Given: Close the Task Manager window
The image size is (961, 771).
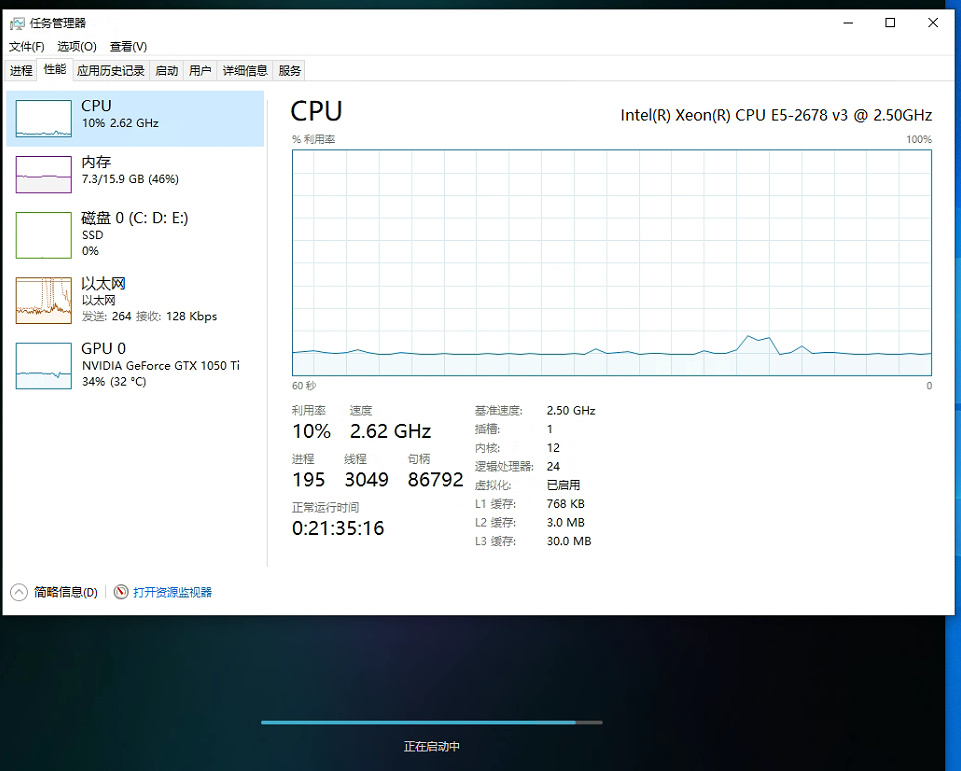Looking at the screenshot, I should click(x=933, y=23).
